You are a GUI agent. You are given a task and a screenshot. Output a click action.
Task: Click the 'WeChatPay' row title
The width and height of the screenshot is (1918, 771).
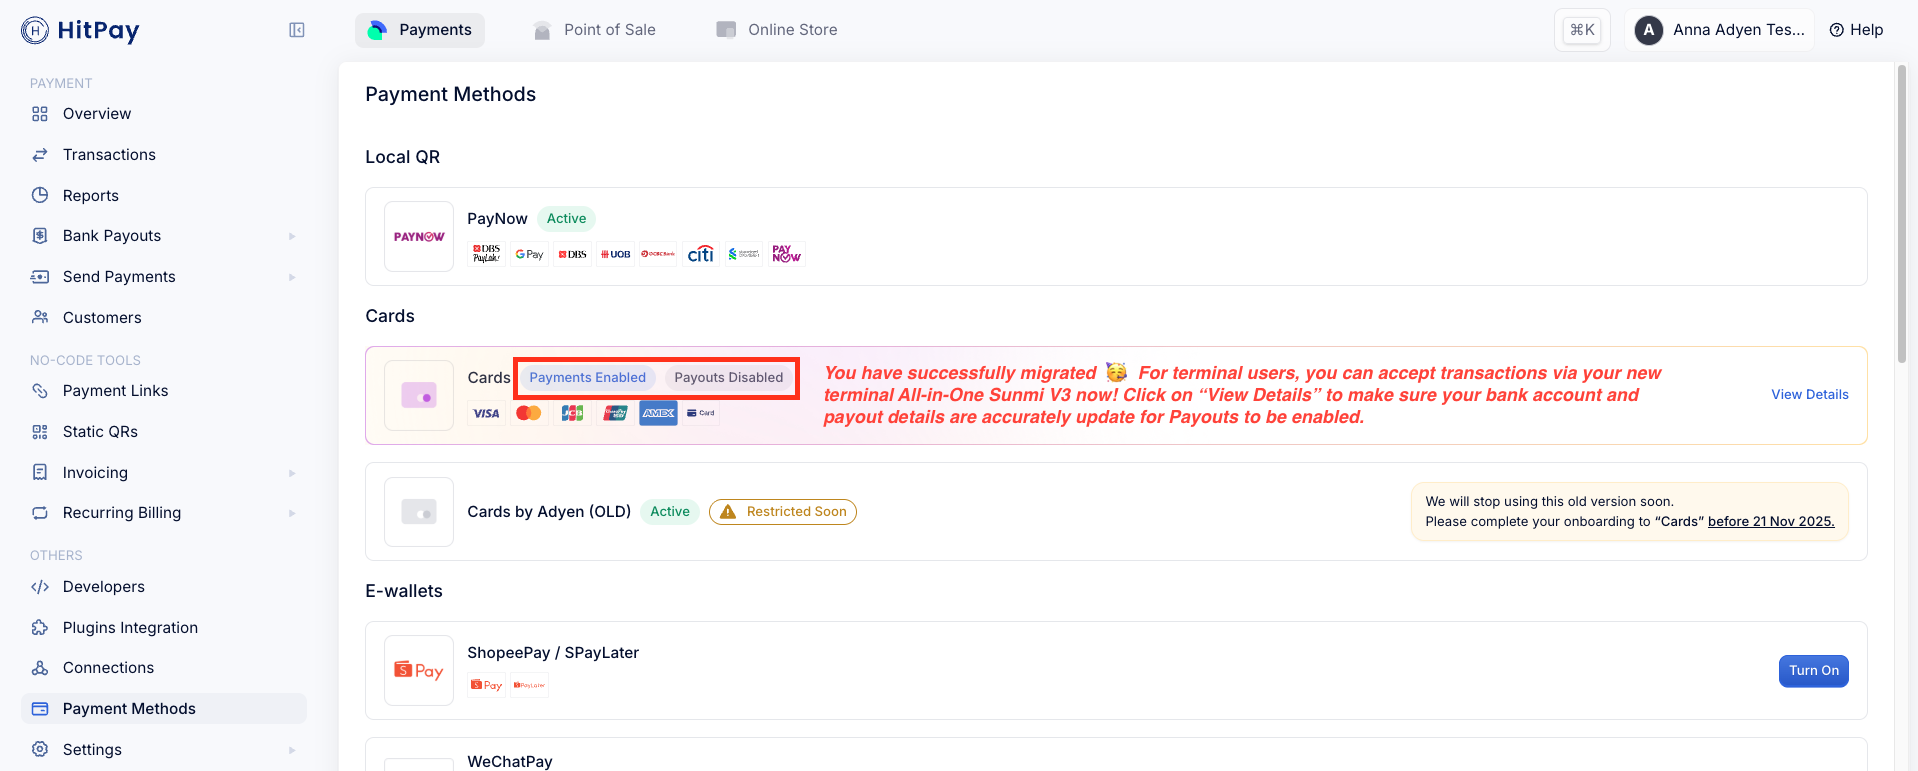(510, 761)
